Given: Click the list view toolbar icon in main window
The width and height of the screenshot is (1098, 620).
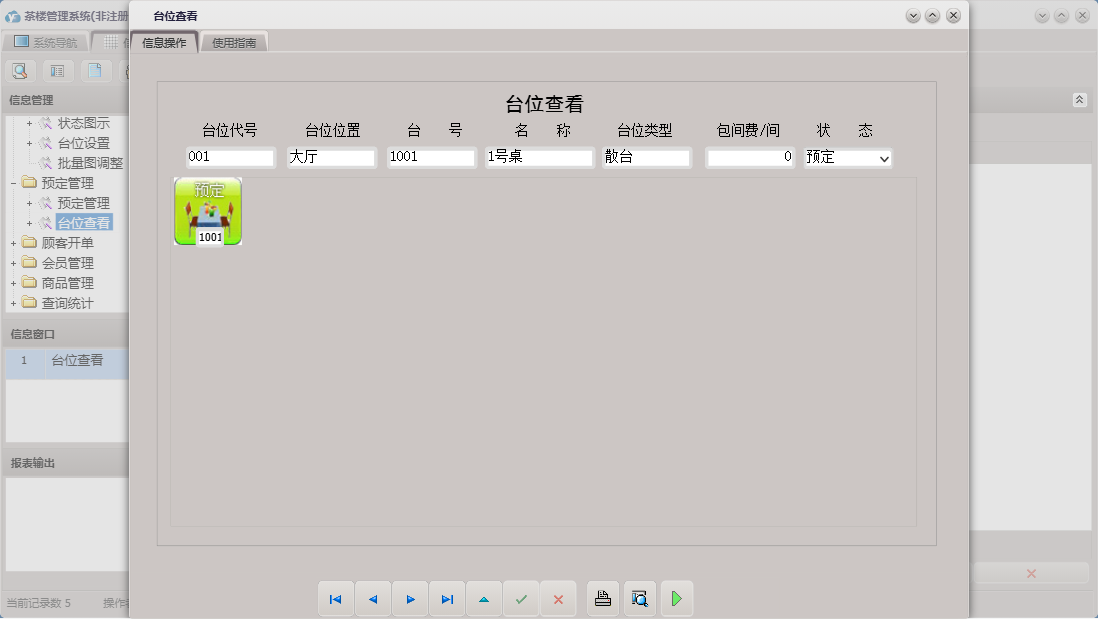Looking at the screenshot, I should pyautogui.click(x=57, y=71).
